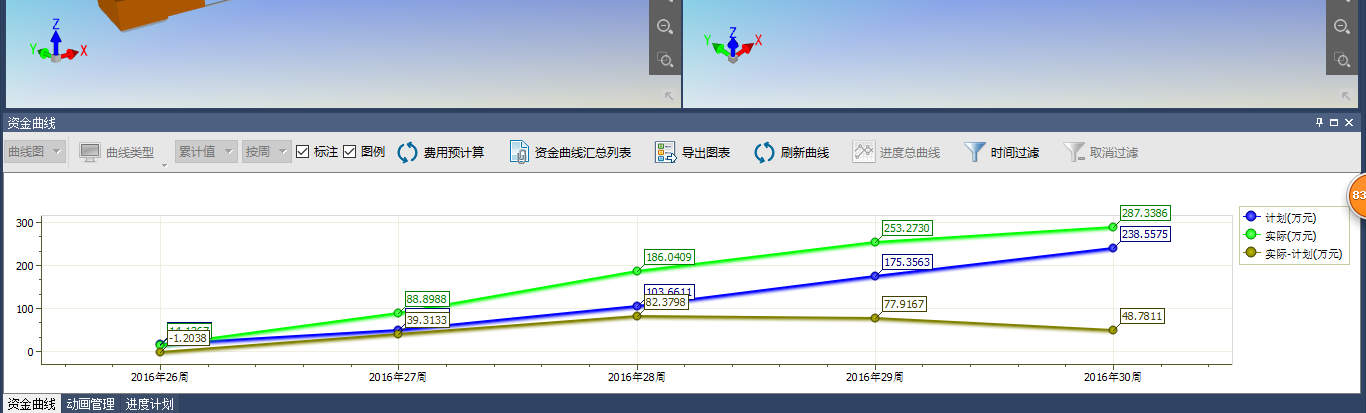Click blue 计划(万元) legend marker
This screenshot has width=1366, height=413.
point(1250,217)
